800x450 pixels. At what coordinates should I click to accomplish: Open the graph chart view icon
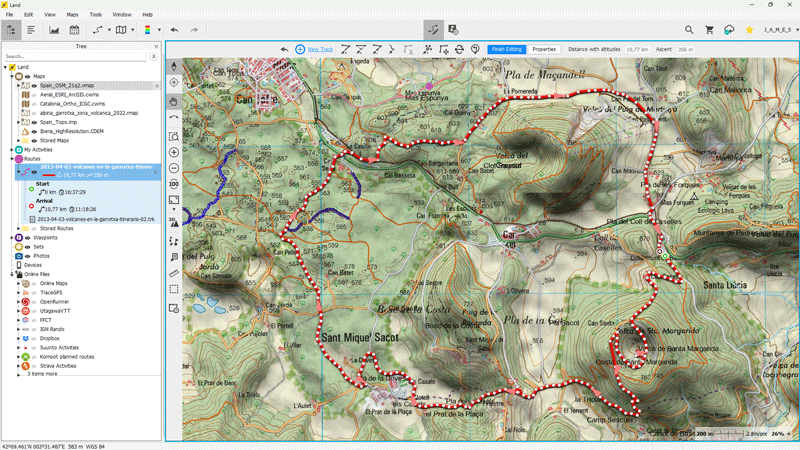(x=54, y=30)
